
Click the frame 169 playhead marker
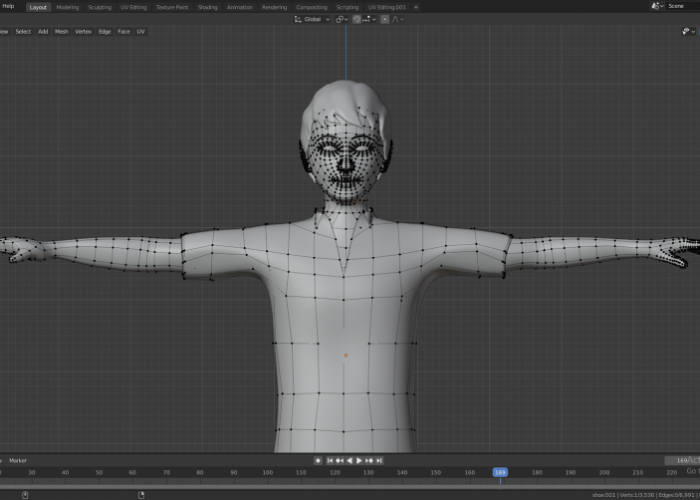coord(500,472)
